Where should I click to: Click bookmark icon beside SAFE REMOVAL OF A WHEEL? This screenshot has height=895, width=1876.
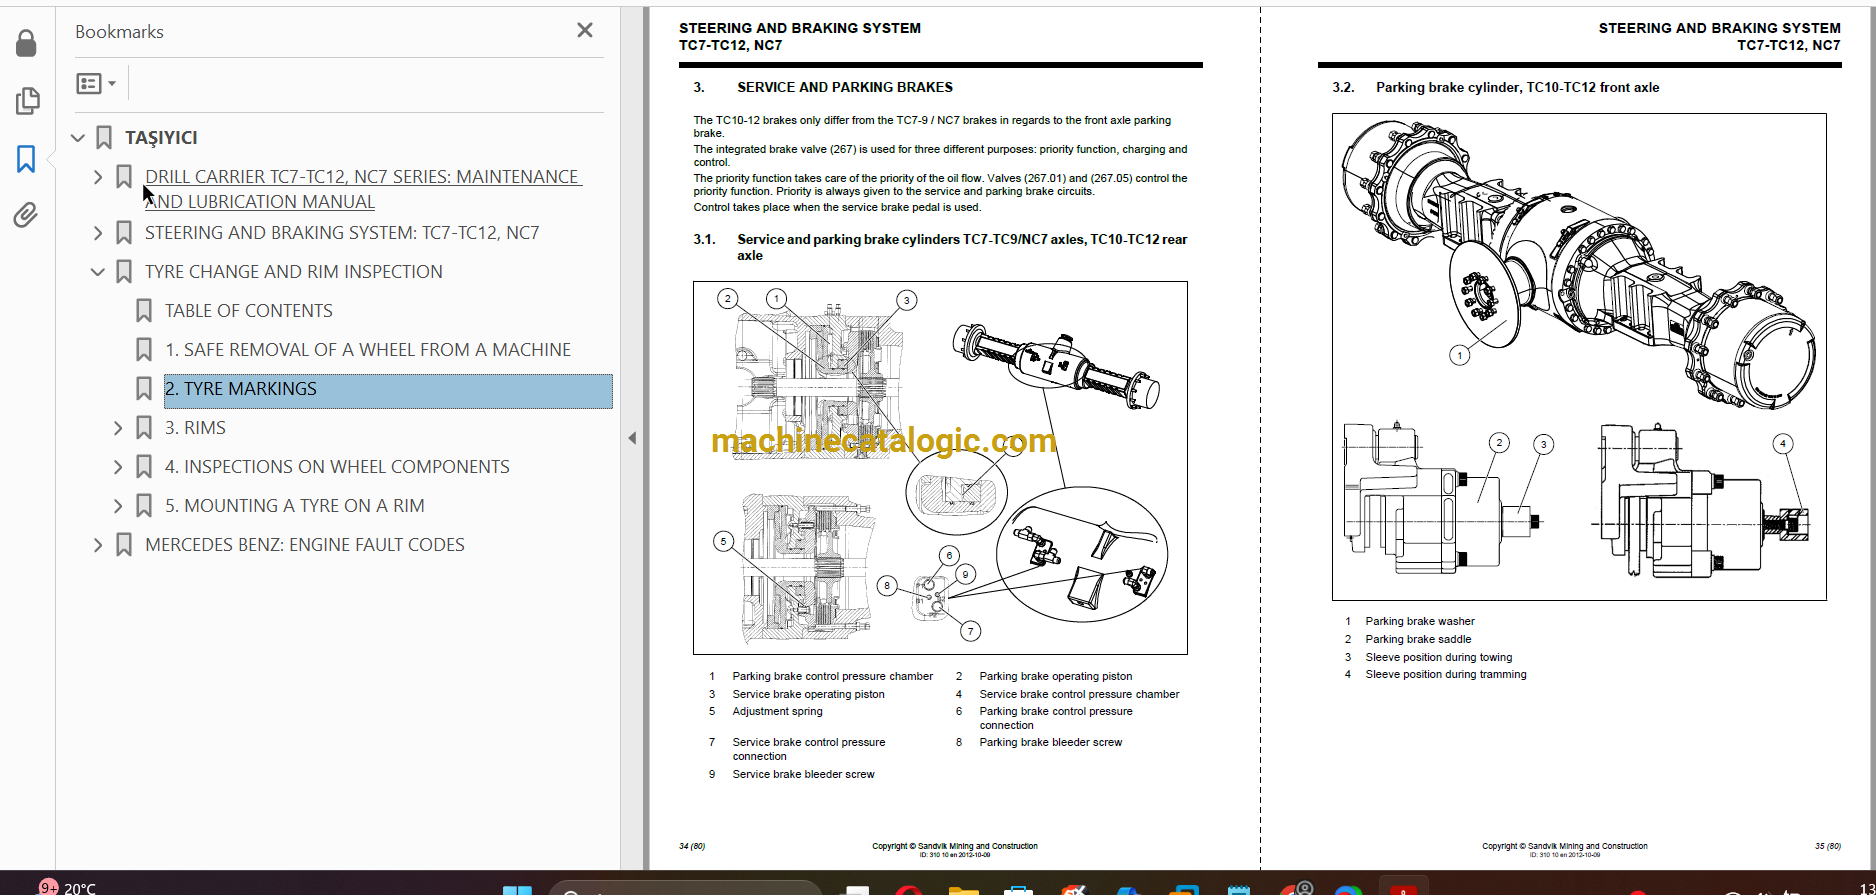pos(144,350)
